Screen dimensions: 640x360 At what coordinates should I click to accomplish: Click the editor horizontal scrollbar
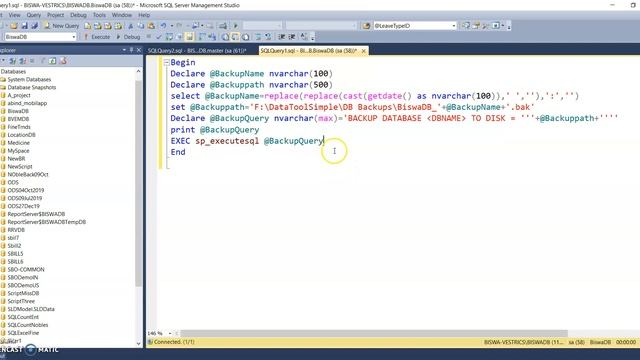tap(374, 333)
